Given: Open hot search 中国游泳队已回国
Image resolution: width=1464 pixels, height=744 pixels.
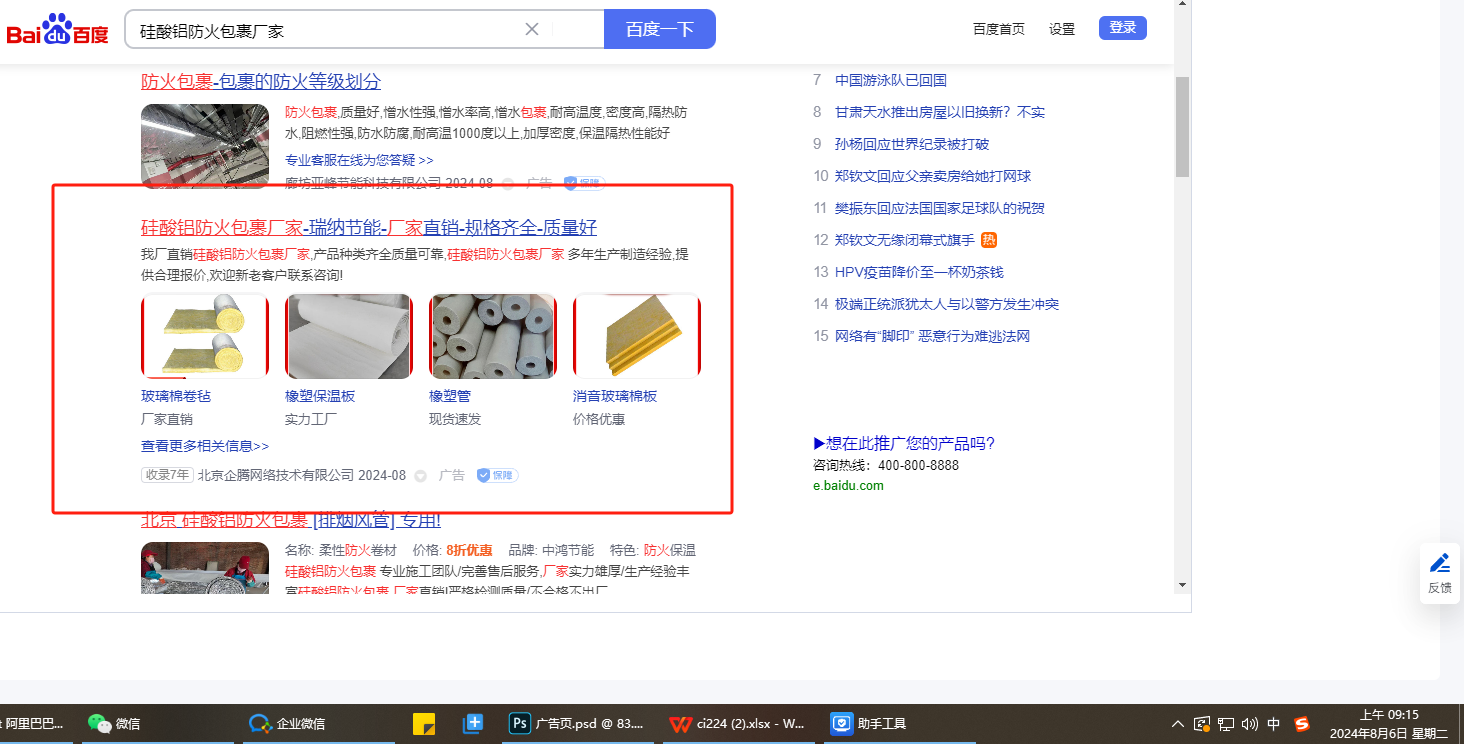Looking at the screenshot, I should [891, 80].
